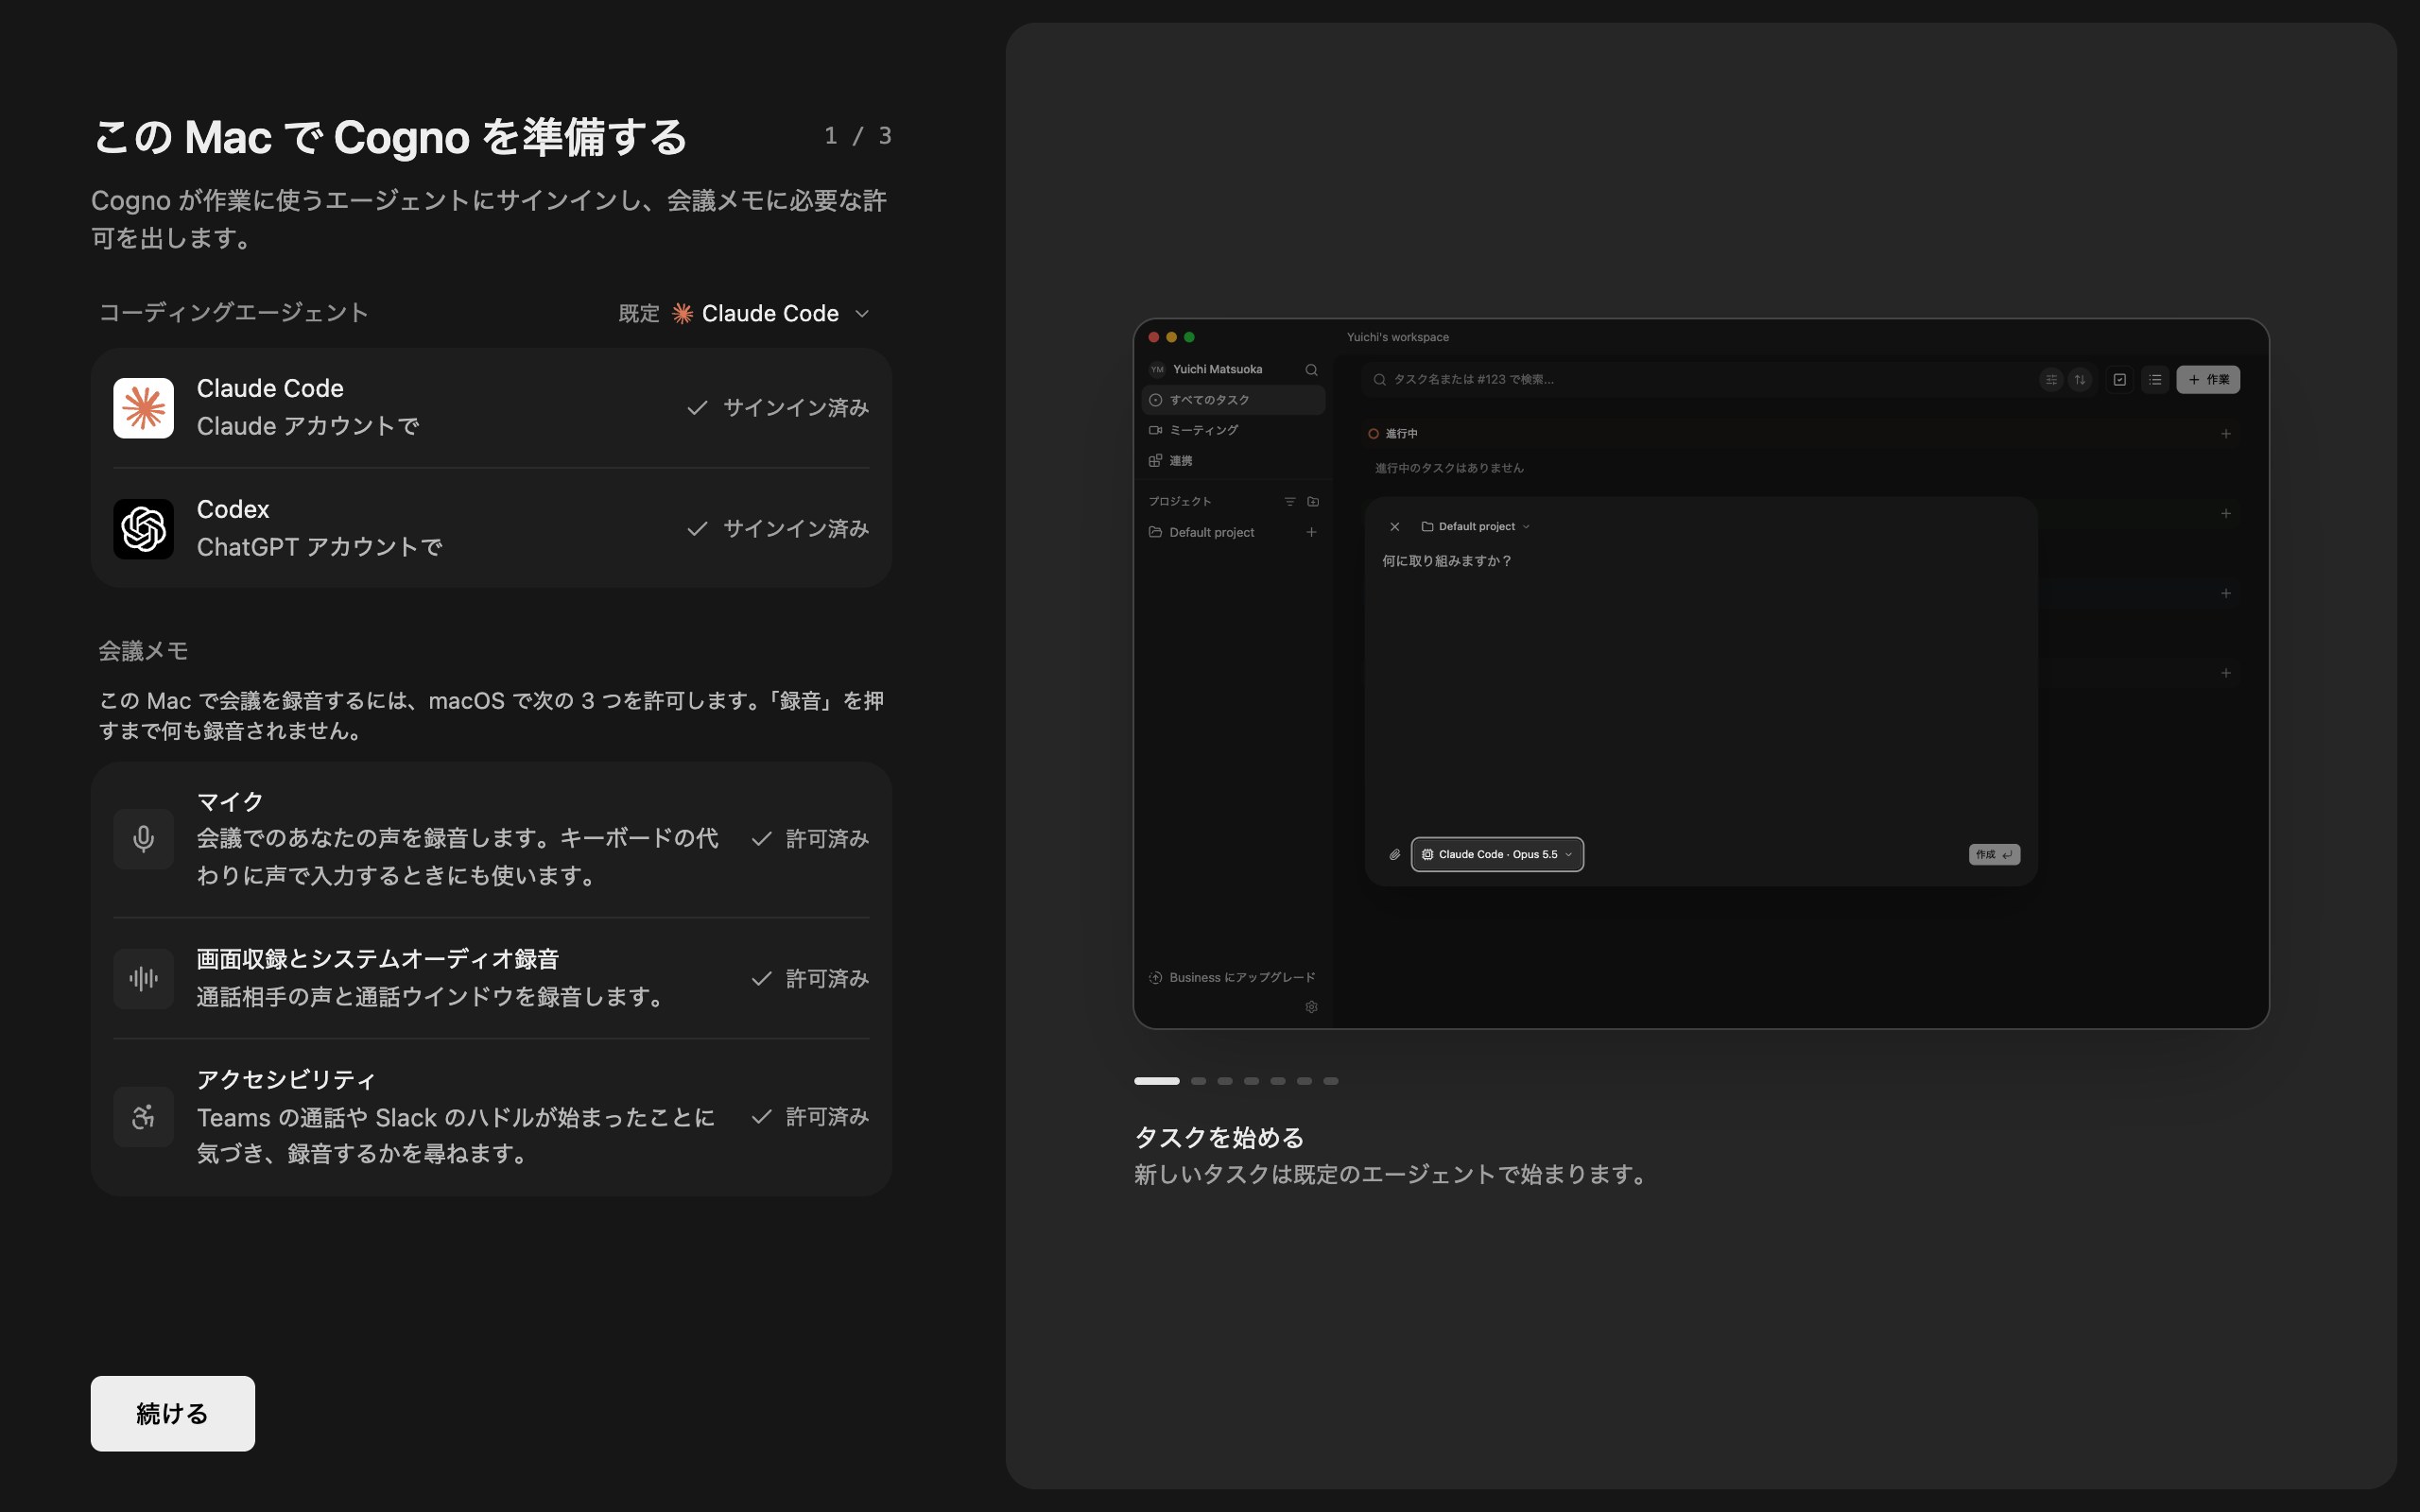Click the search magnifier beside Yuichi Matsuoka in preview
This screenshot has height=1512, width=2420.
coord(1311,370)
